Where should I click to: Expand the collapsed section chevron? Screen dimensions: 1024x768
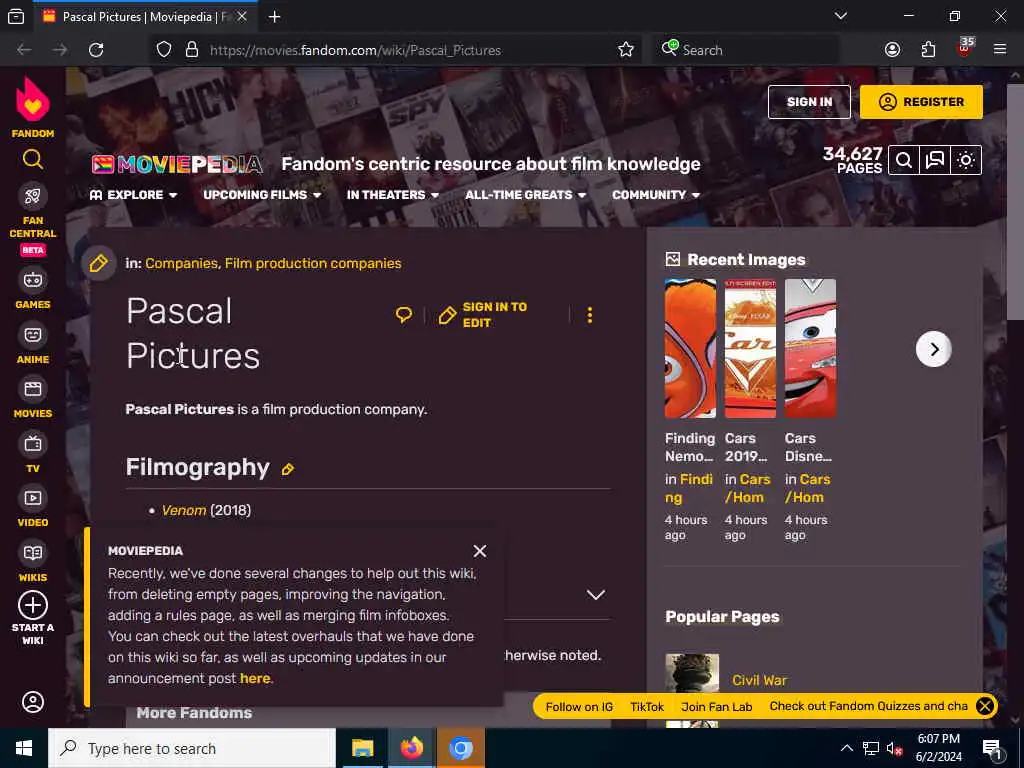tap(596, 595)
